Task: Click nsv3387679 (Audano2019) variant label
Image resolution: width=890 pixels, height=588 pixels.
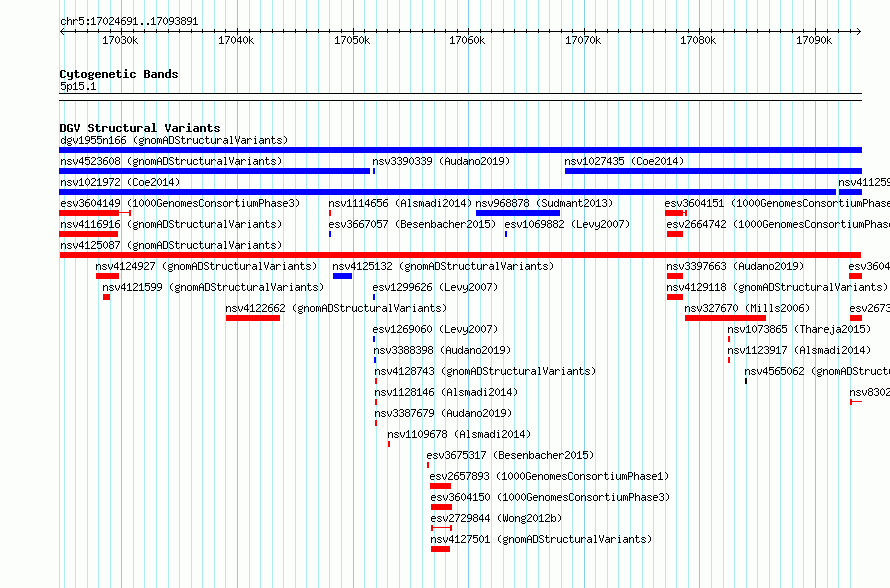Action: coord(443,413)
